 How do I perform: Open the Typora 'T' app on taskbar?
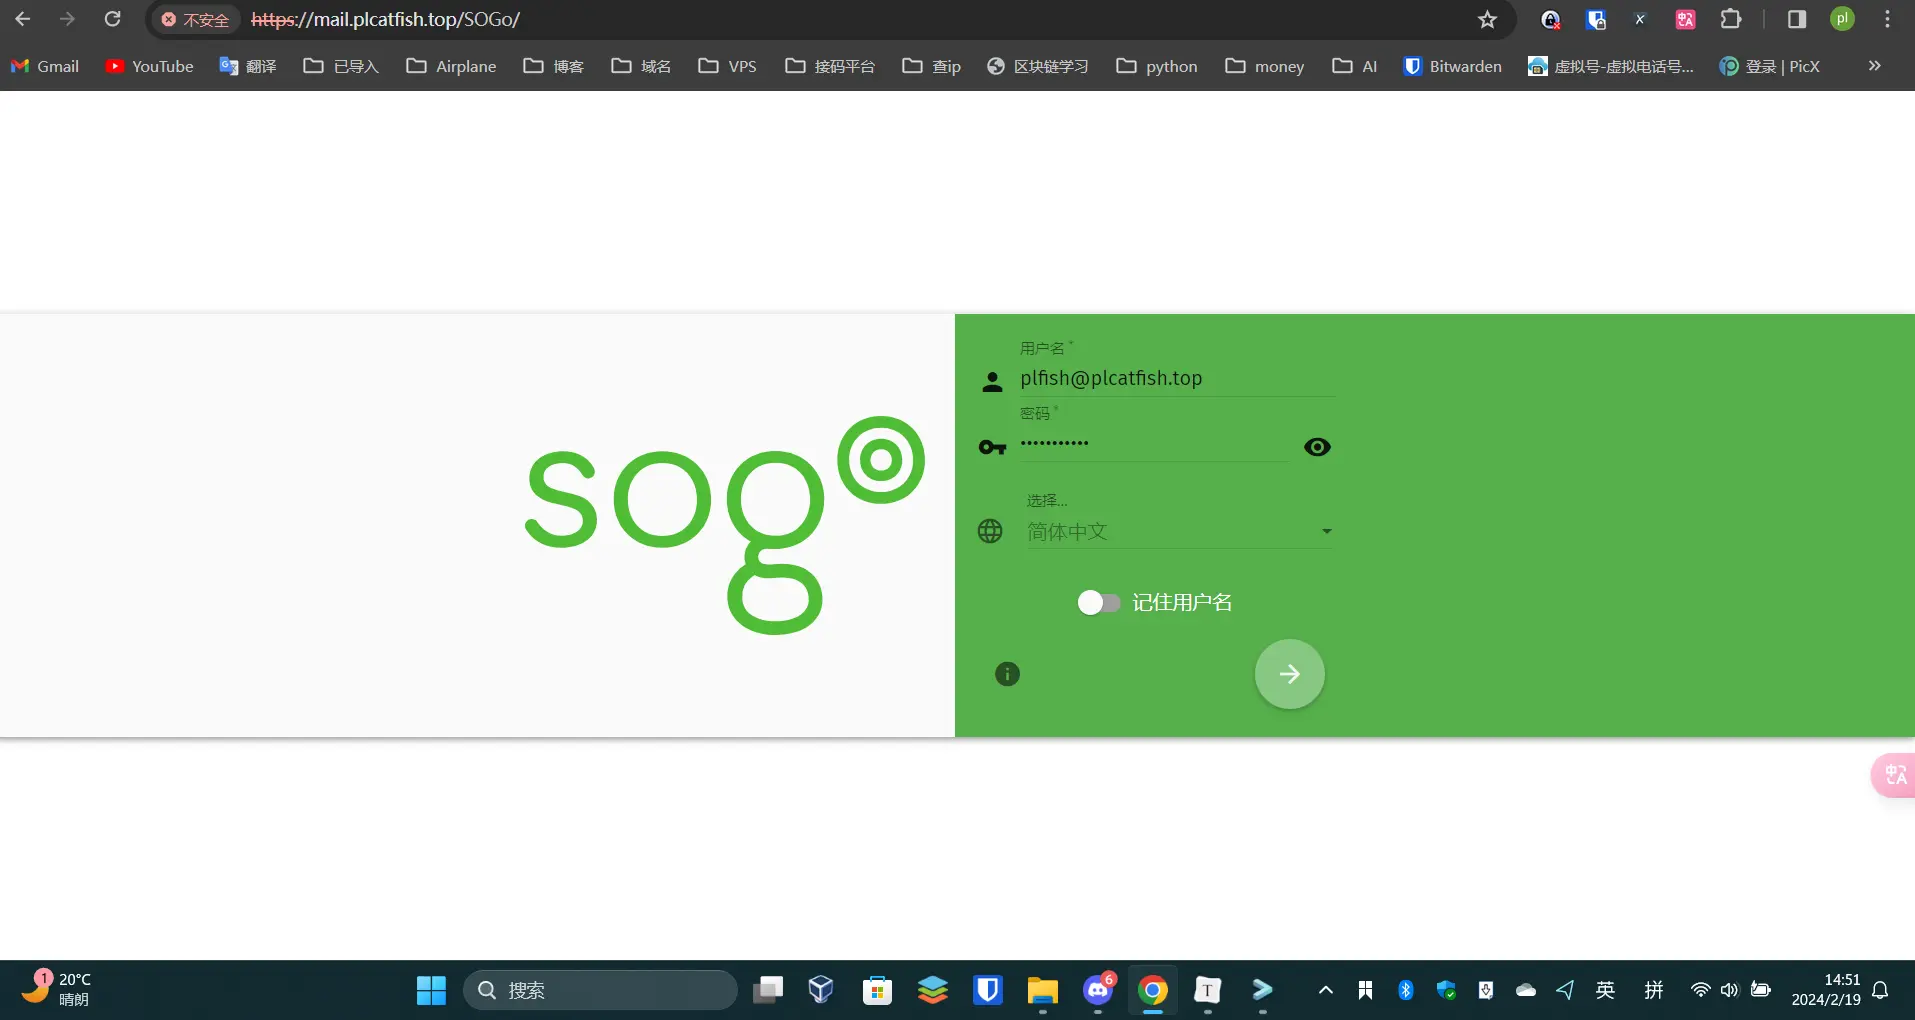(x=1208, y=990)
